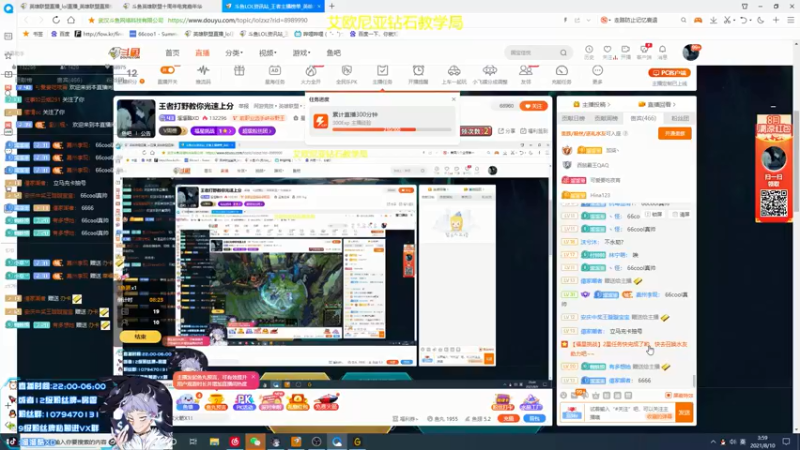Click the PC客户端 button
800x450 pixels.
click(669, 72)
